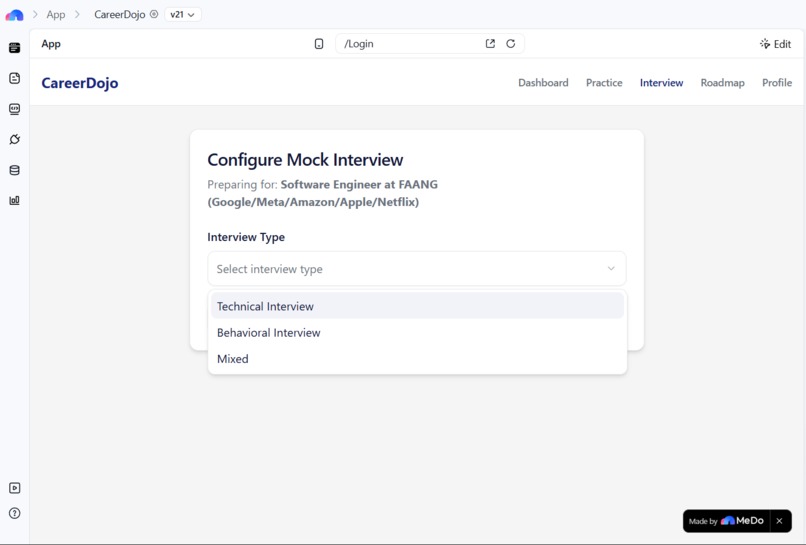Go to Dashboard nav item
806x545 pixels.
coord(543,83)
